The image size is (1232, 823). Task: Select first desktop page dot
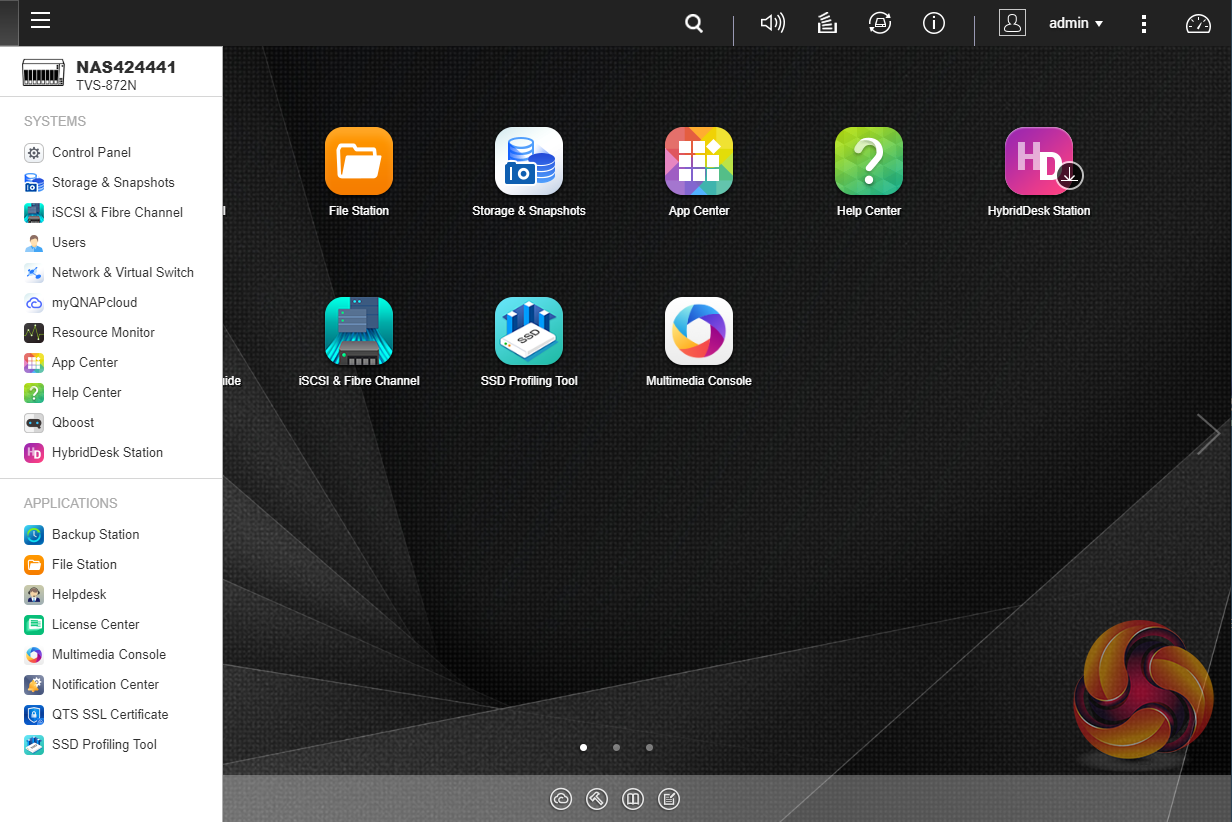583,747
